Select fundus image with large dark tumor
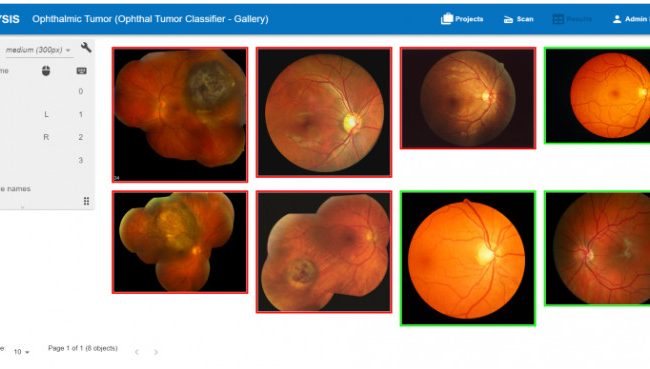Image resolution: width=650 pixels, height=369 pixels. tap(180, 114)
